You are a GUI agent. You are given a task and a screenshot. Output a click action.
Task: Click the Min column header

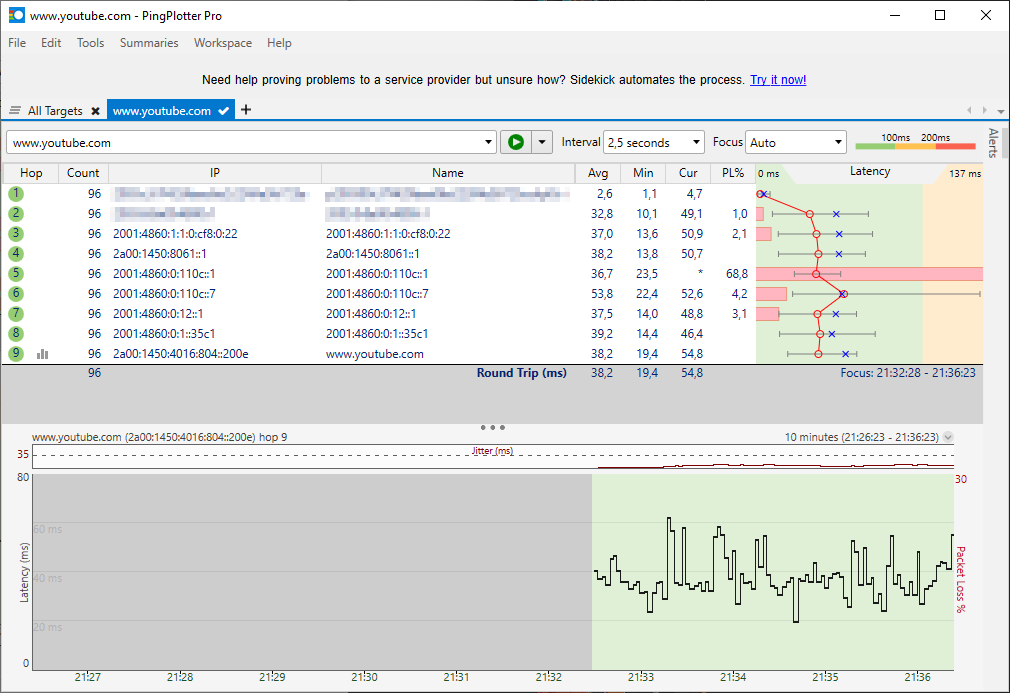[x=643, y=173]
